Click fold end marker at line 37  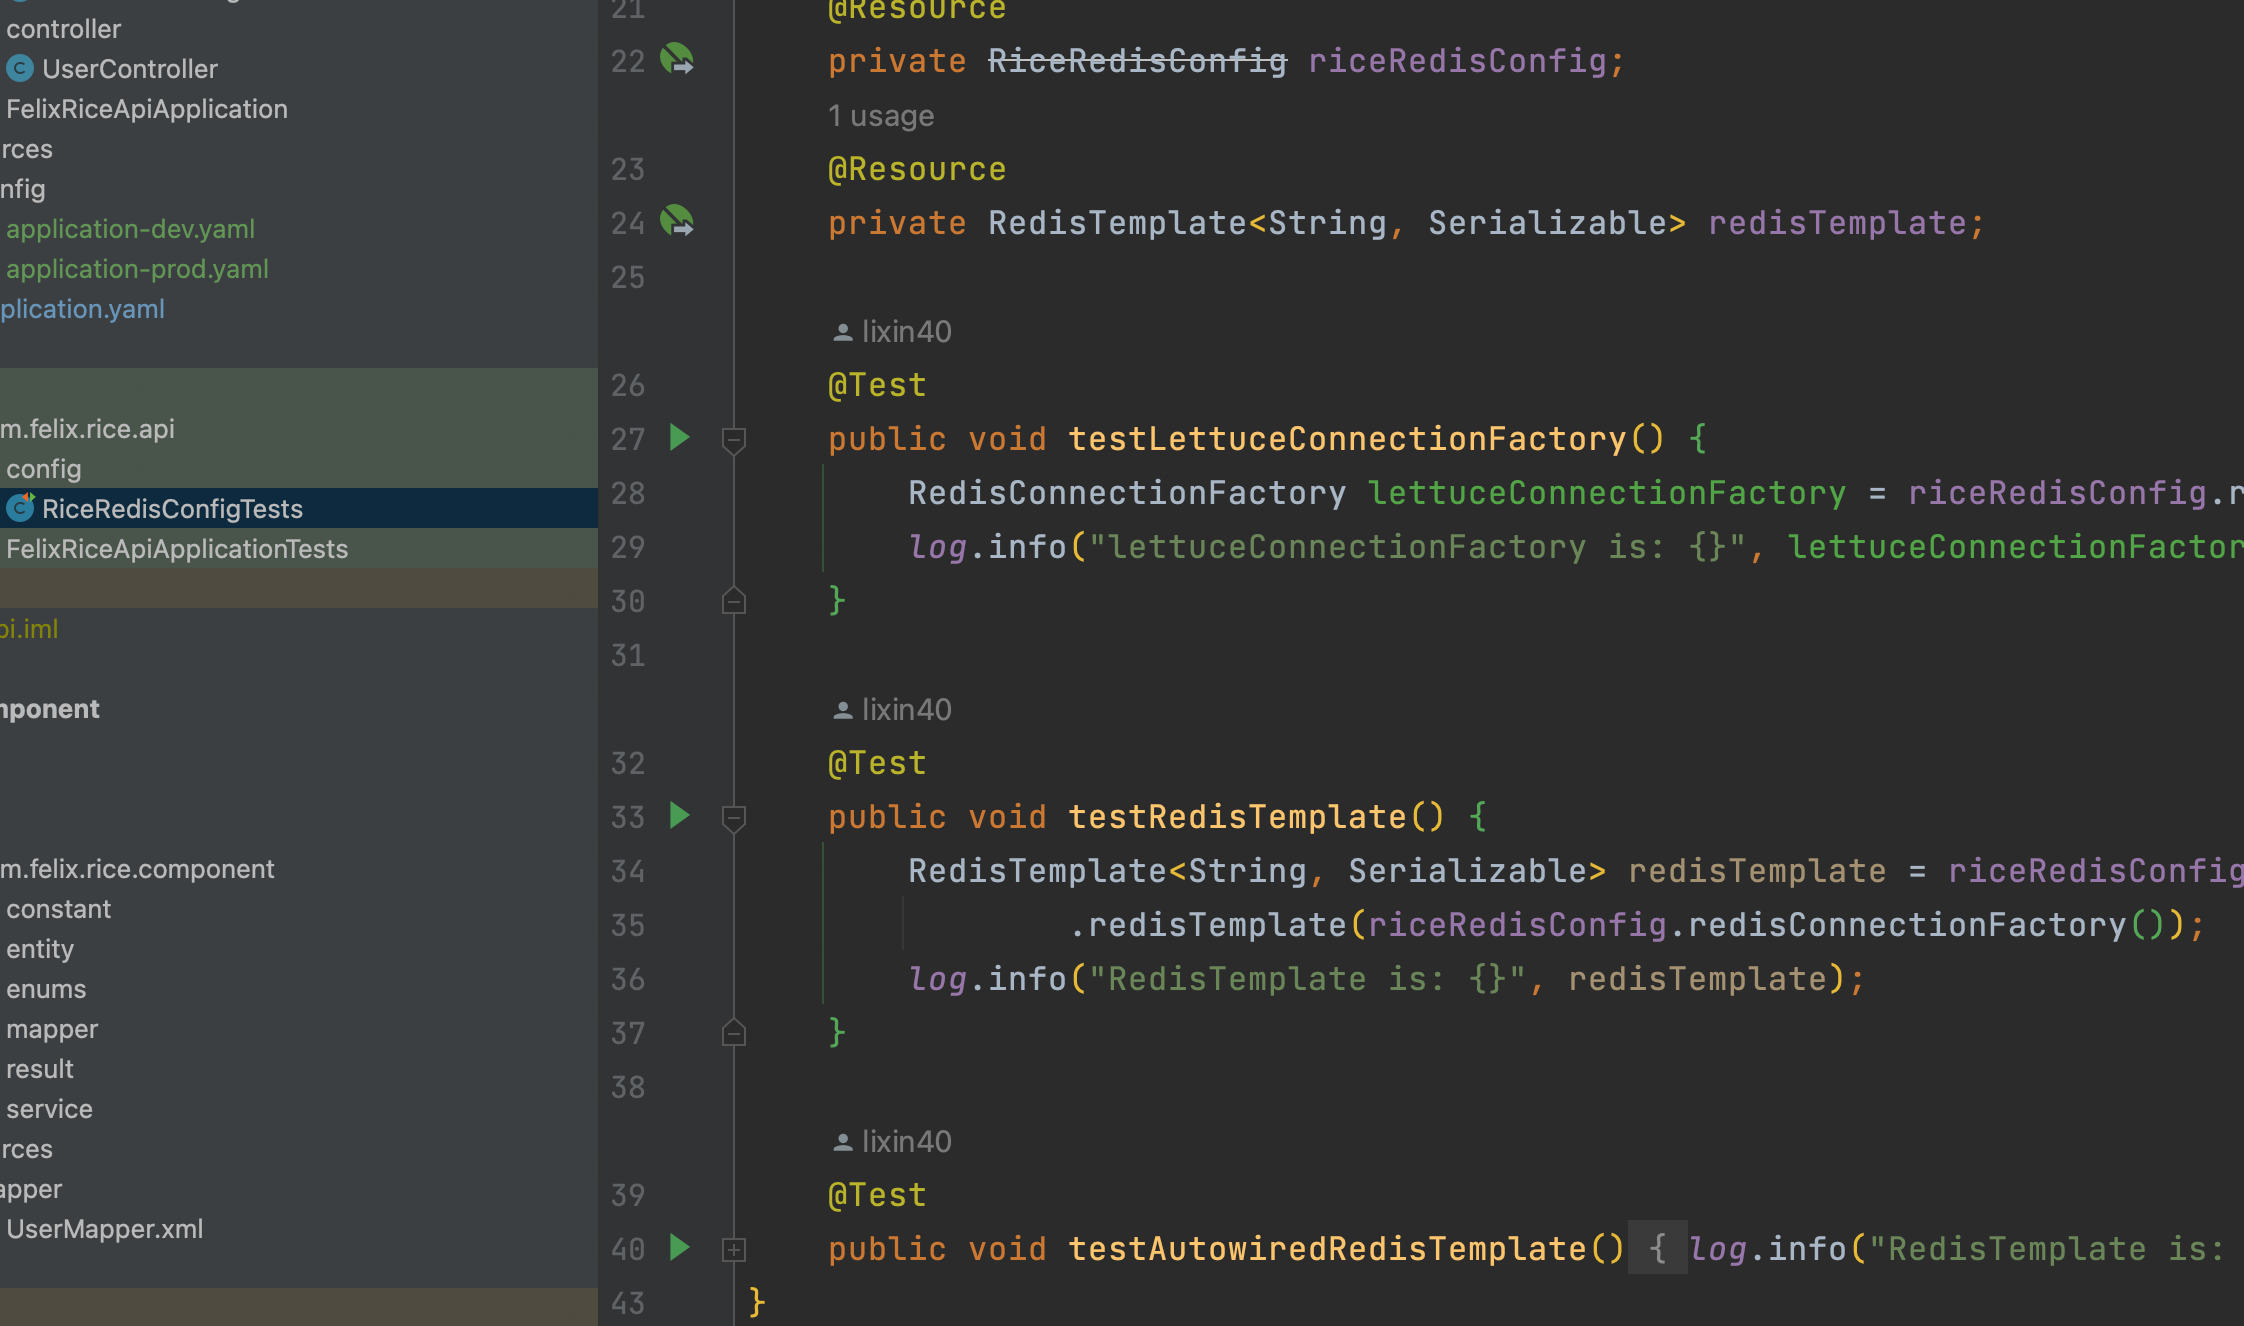[734, 1033]
